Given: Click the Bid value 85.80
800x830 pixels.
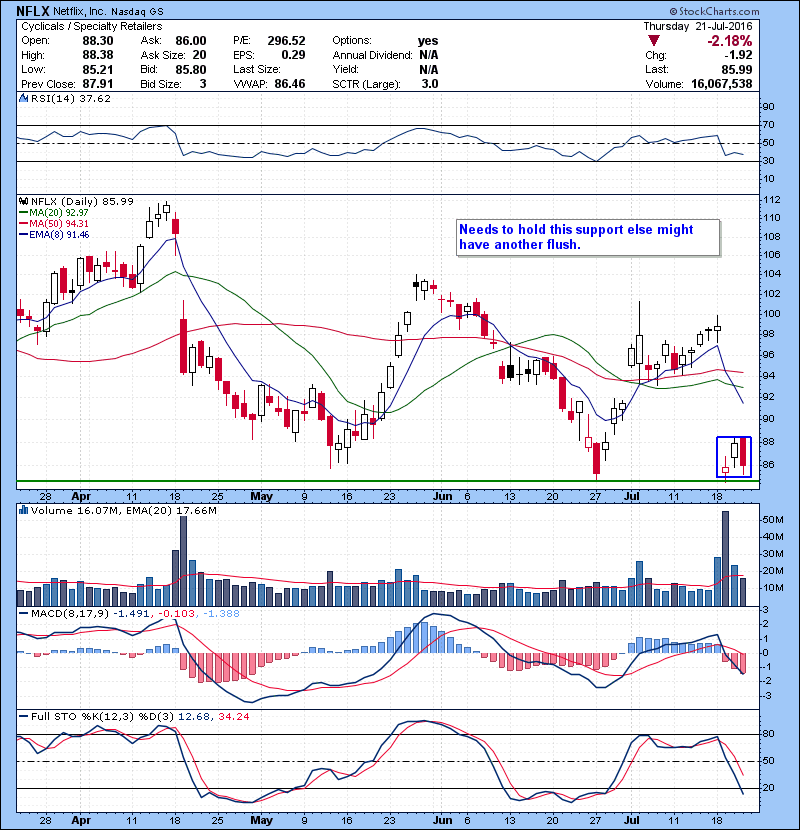Looking at the screenshot, I should point(191,69).
